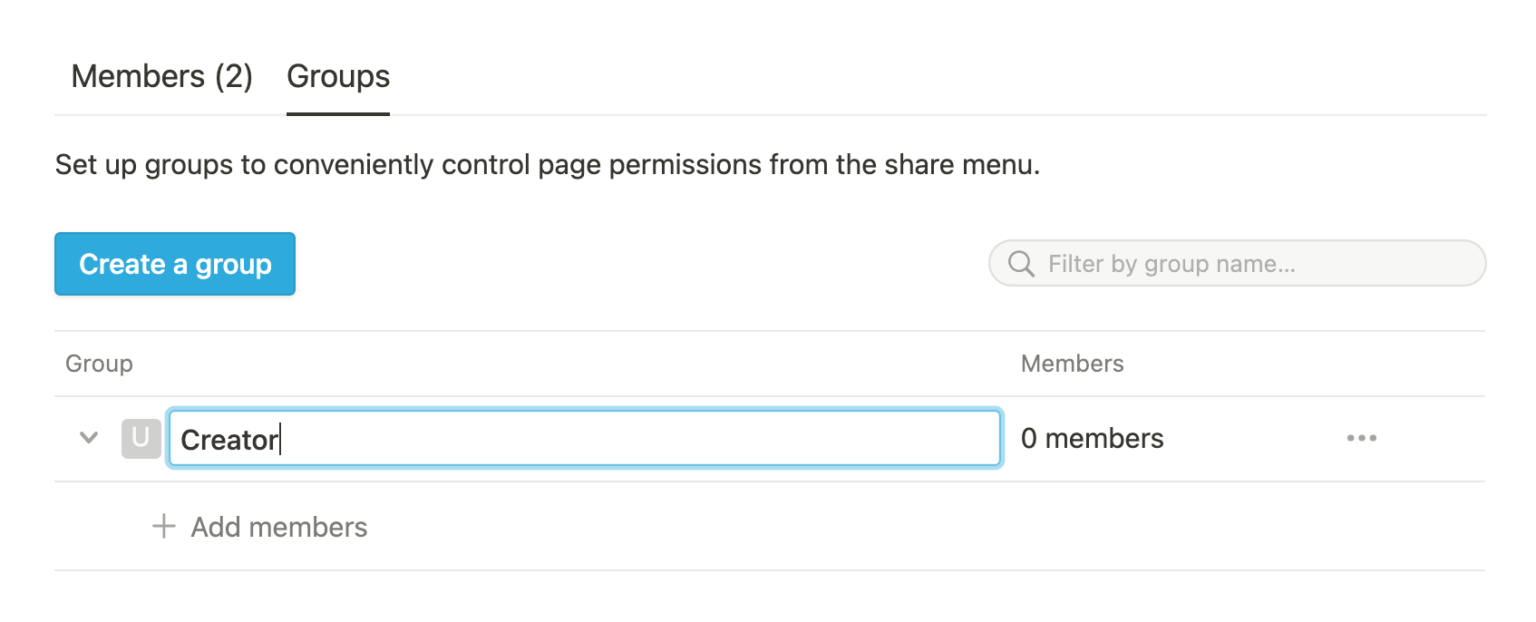Switch to the Members (2) tab

click(x=161, y=77)
